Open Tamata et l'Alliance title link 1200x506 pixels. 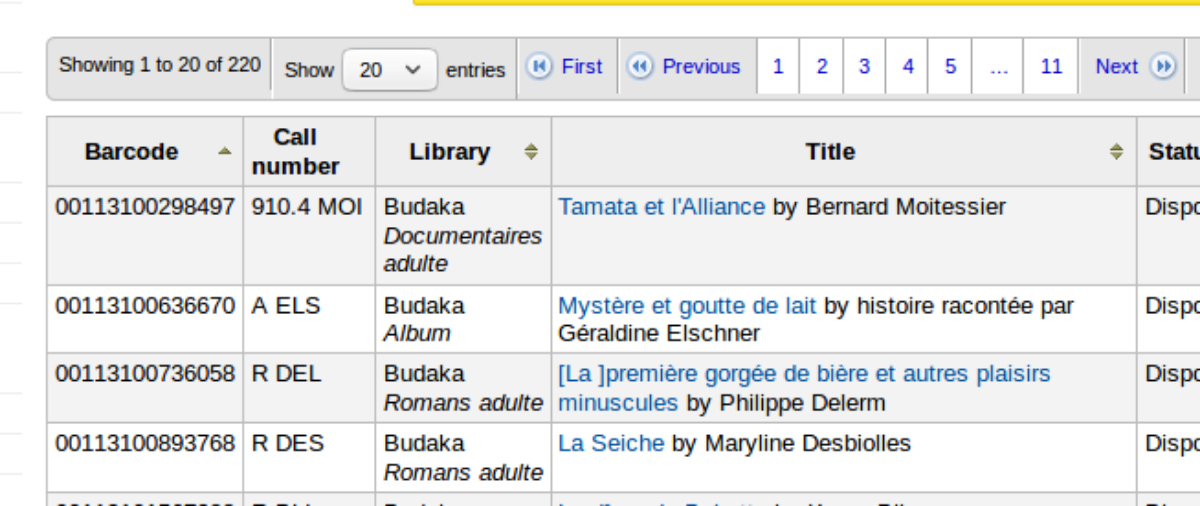[661, 207]
